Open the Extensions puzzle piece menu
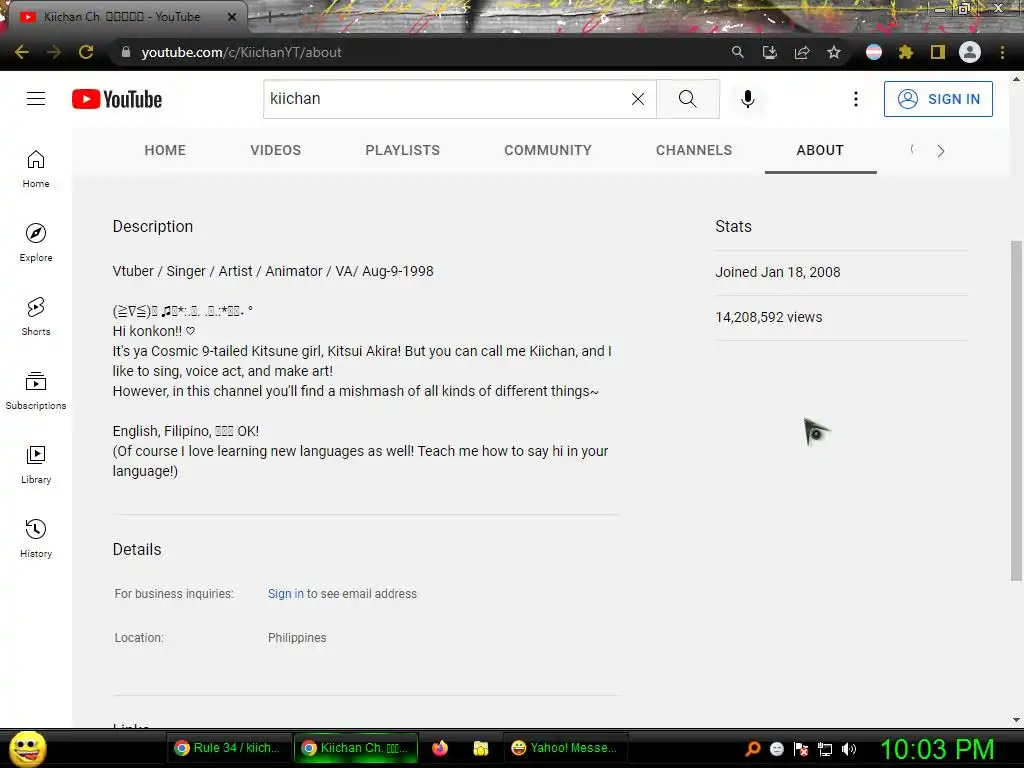Screen dimensions: 1024x768 click(x=906, y=52)
